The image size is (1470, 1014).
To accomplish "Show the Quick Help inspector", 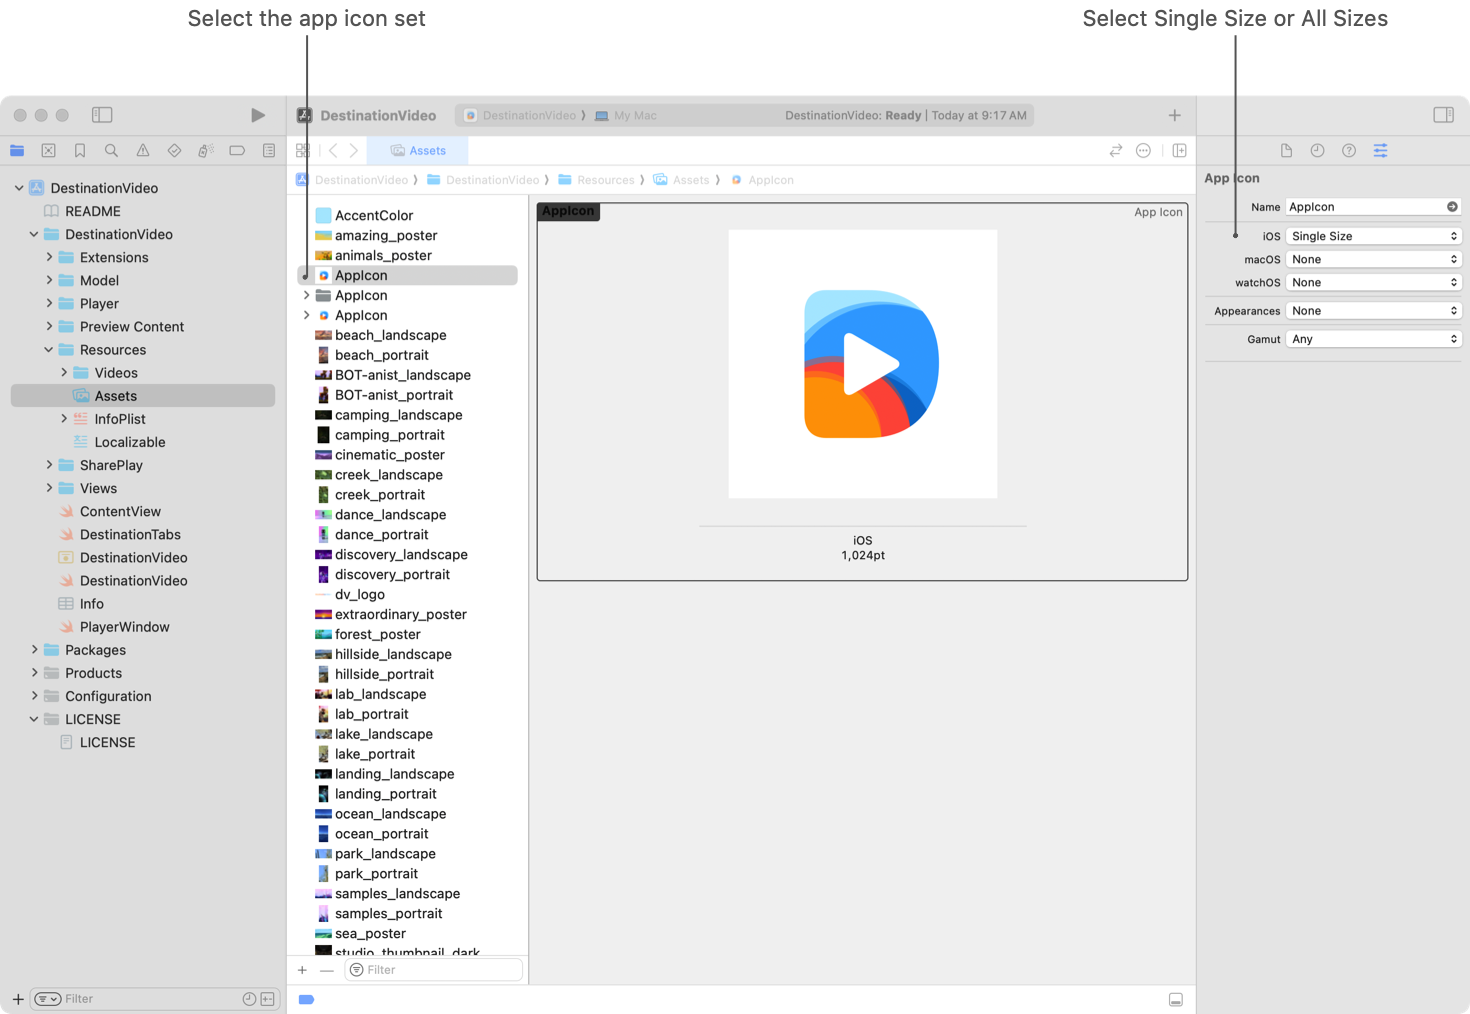I will click(1349, 151).
